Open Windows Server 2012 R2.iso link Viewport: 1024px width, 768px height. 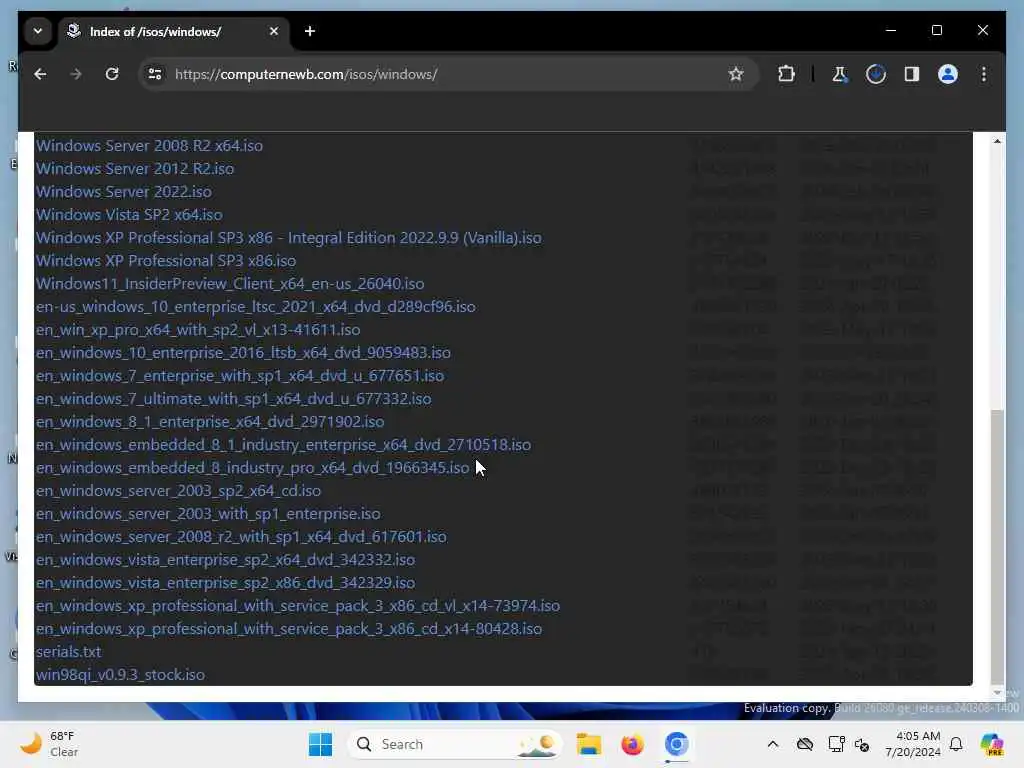pyautogui.click(x=135, y=168)
